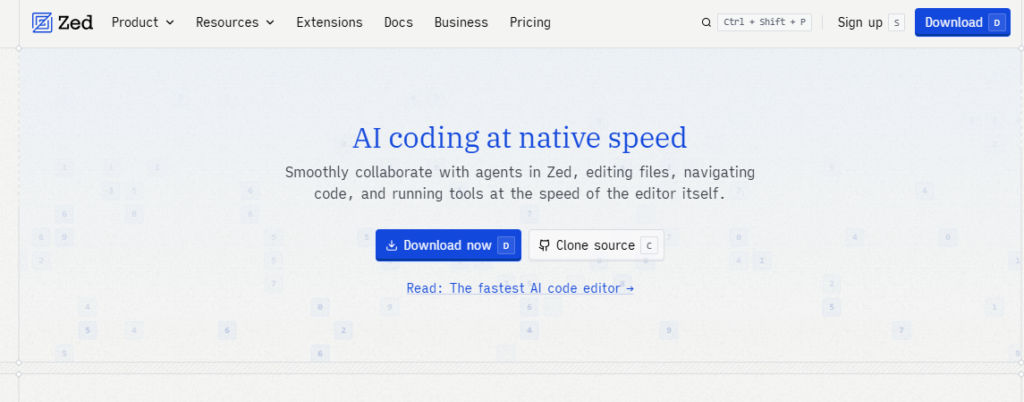Click the 'Smoothly collaborate with agents' paragraph
The width and height of the screenshot is (1024, 402).
point(520,183)
